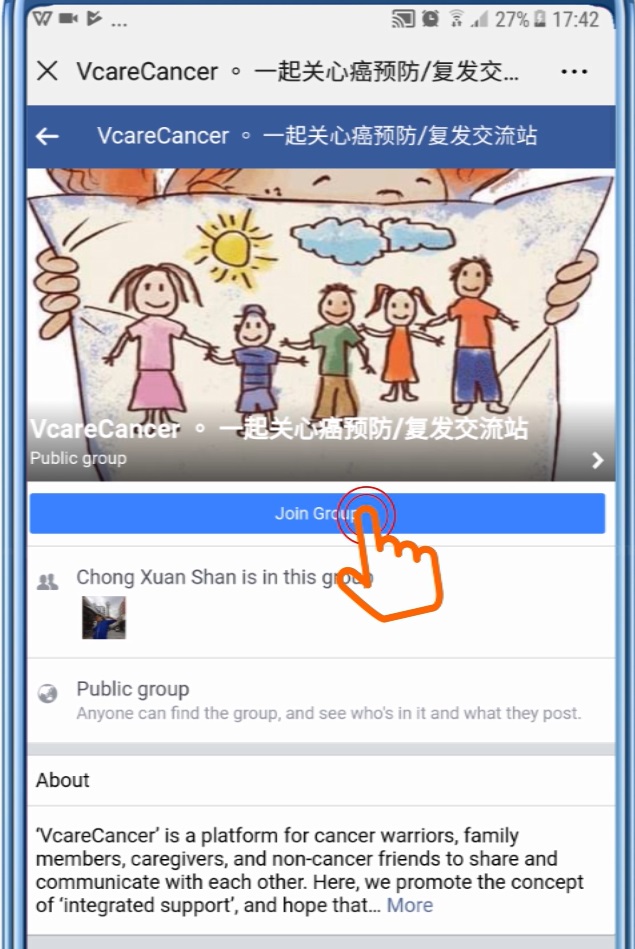Tap the W app notification icon
This screenshot has width=635, height=949.
coord(42,19)
